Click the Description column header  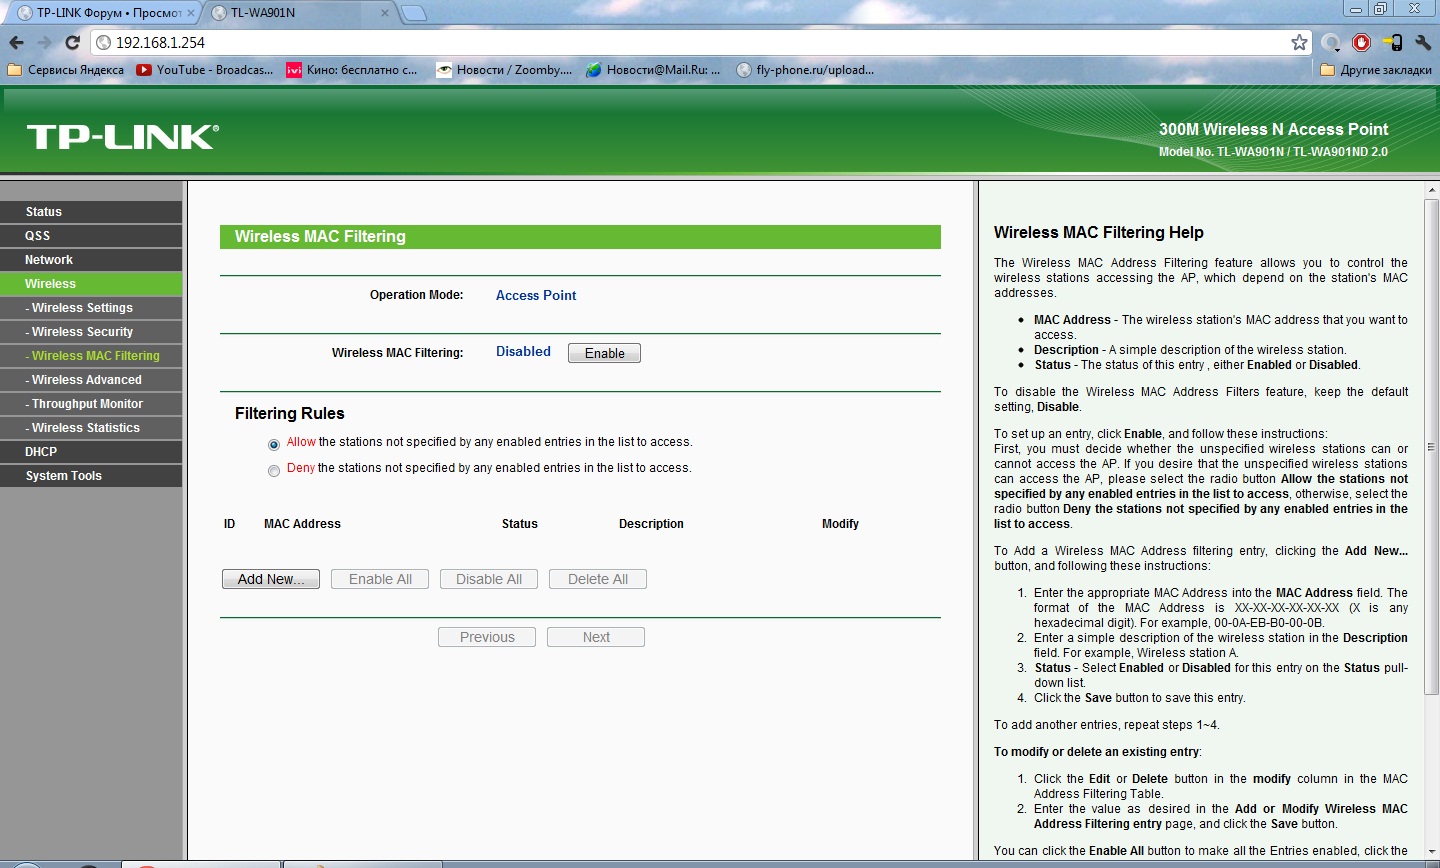[651, 524]
